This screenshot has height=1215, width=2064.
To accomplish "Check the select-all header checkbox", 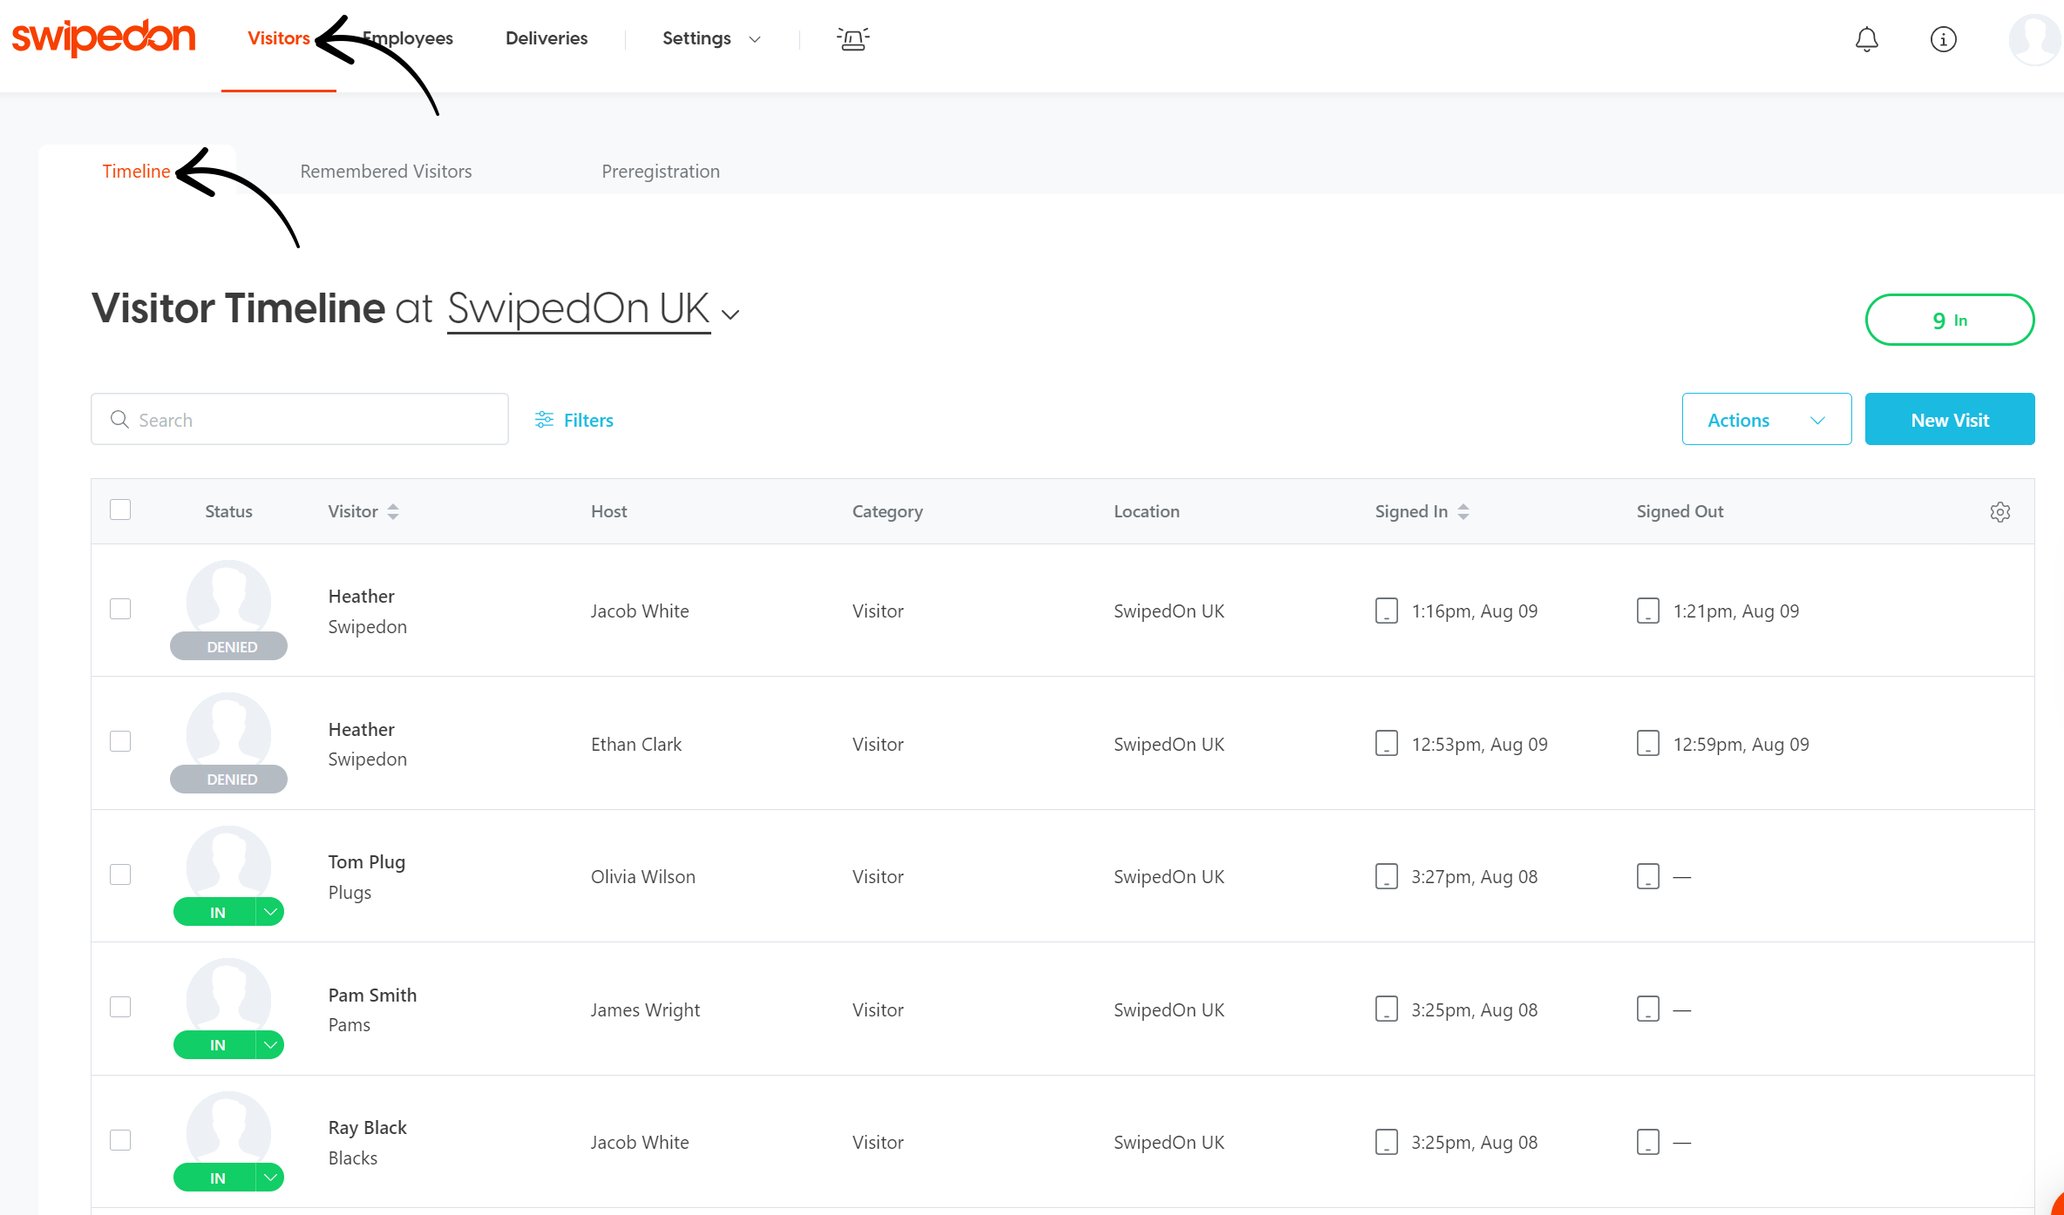I will [120, 510].
